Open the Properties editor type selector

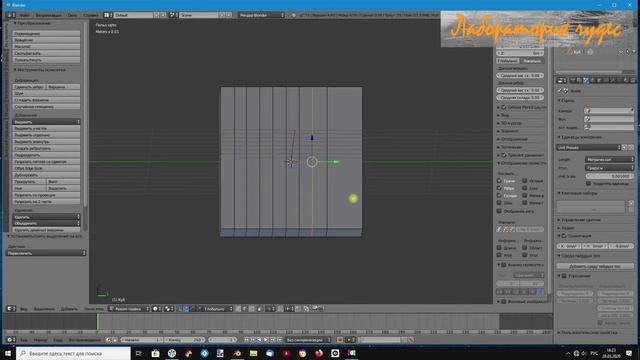point(562,80)
